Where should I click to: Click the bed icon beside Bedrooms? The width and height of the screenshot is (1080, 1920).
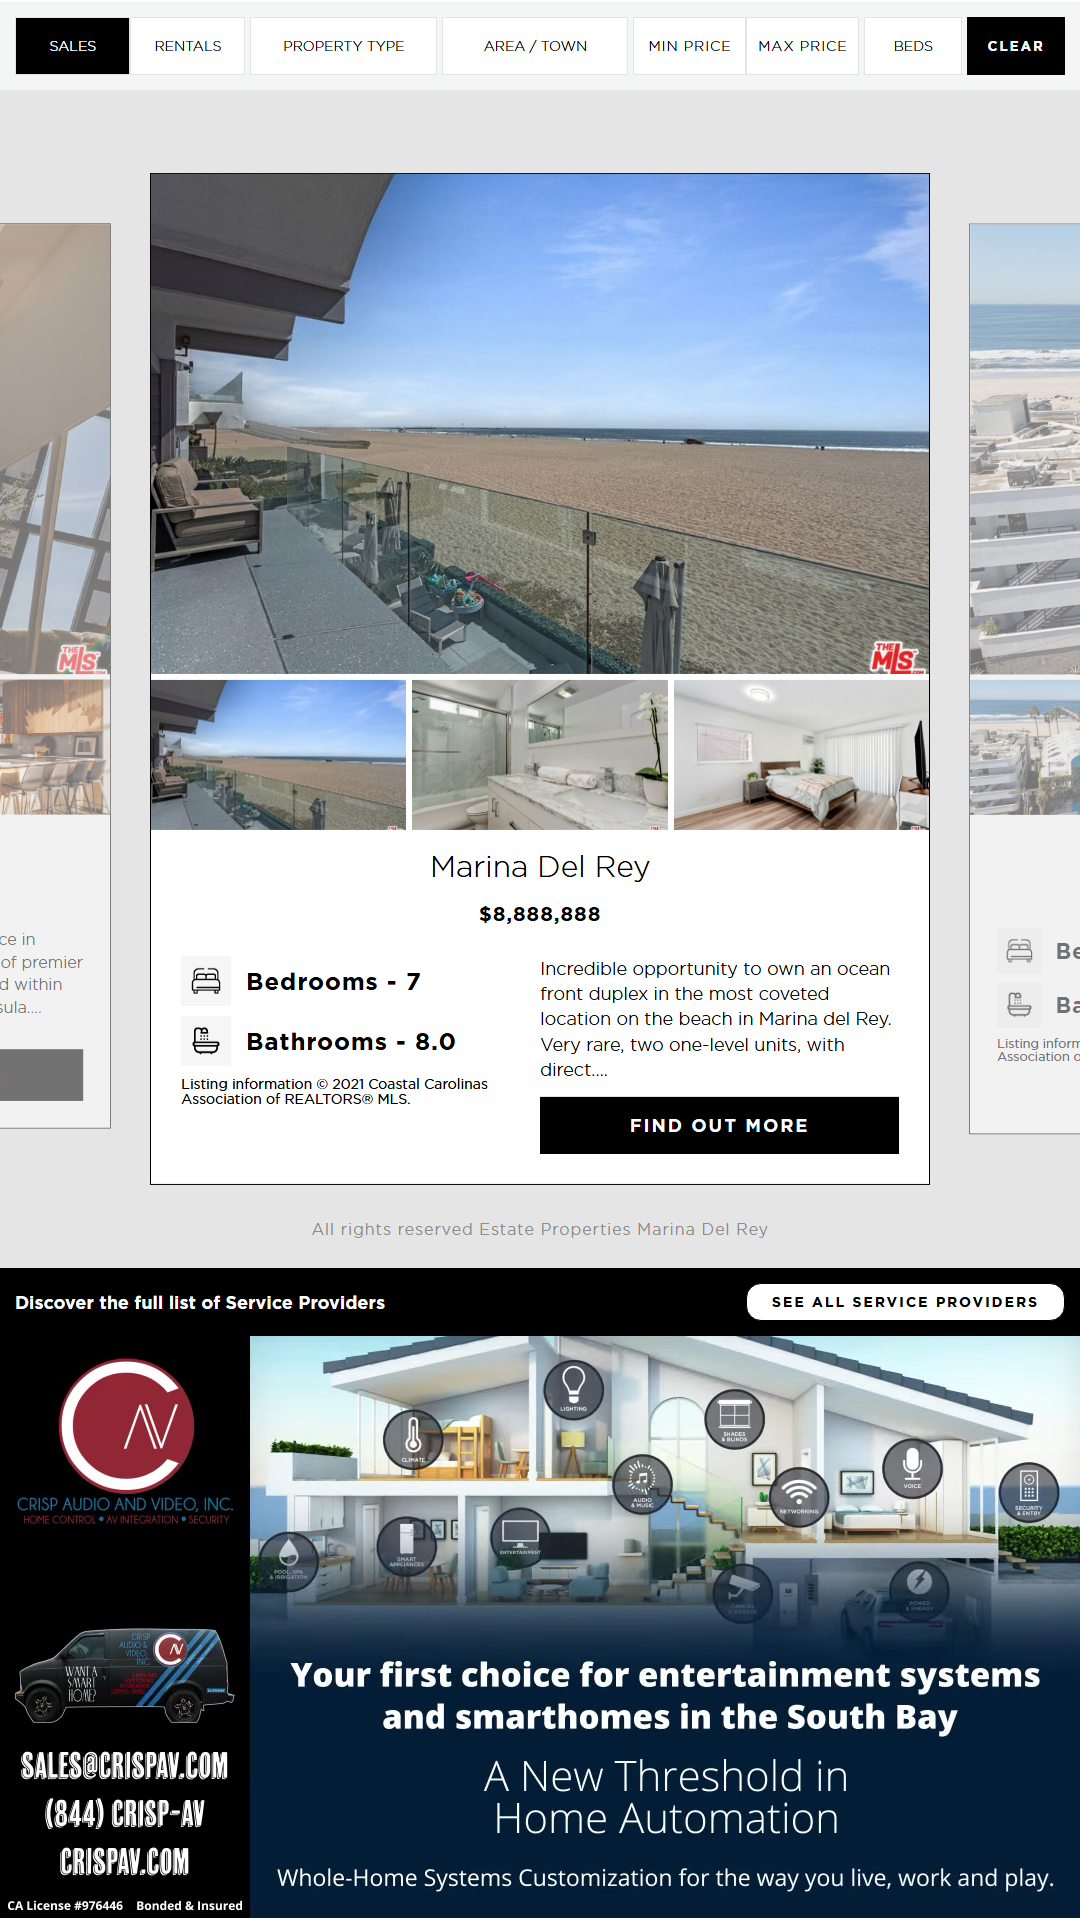[x=206, y=981]
